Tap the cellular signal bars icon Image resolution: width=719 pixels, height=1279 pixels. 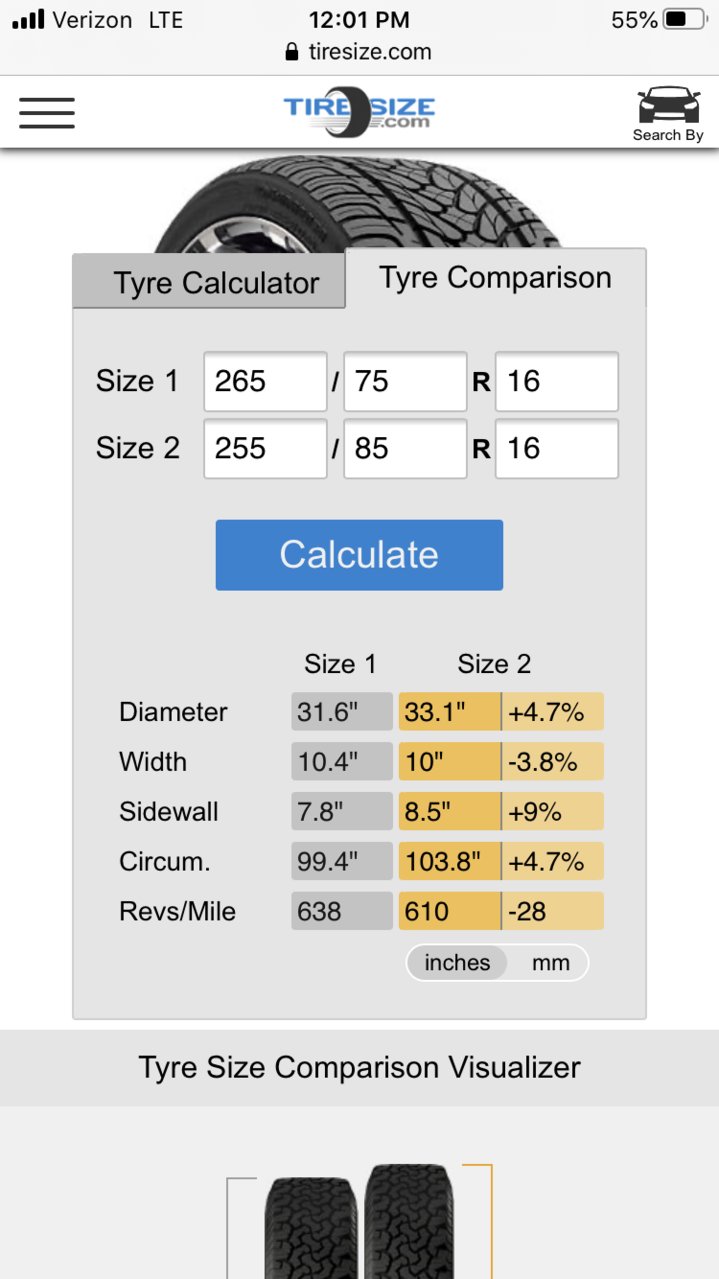(27, 19)
